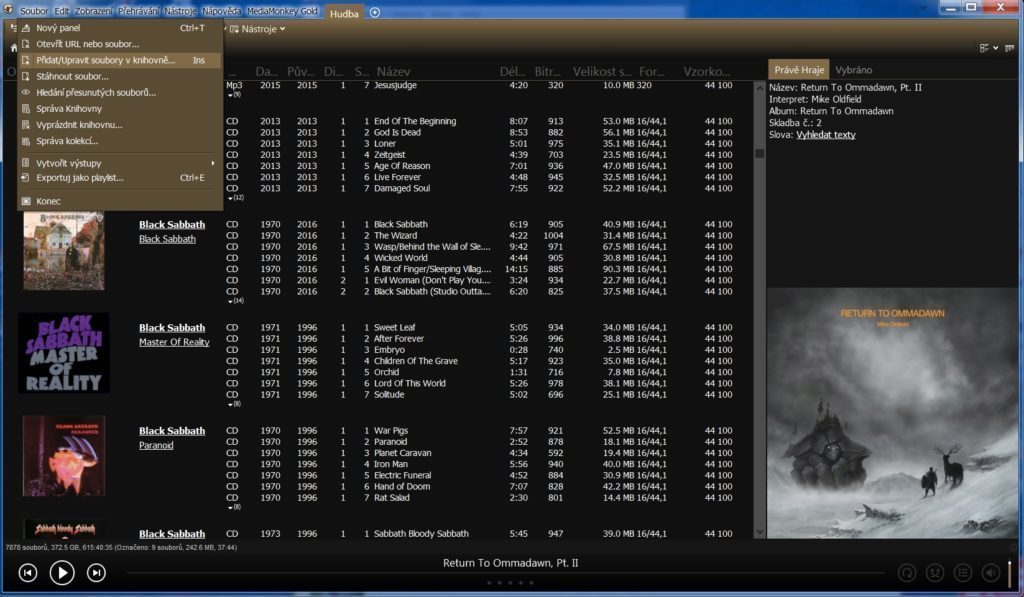The image size is (1024, 597).
Task: Expand the (12) tracks arrow under Damaged Soul
Action: [235, 198]
